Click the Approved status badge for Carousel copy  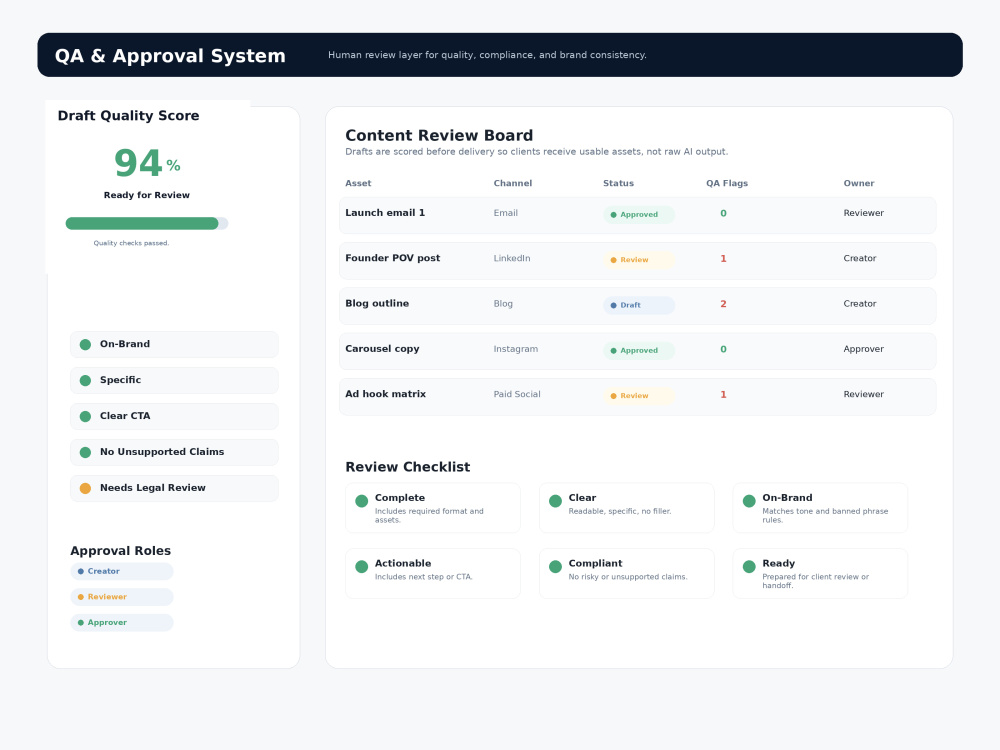click(639, 351)
